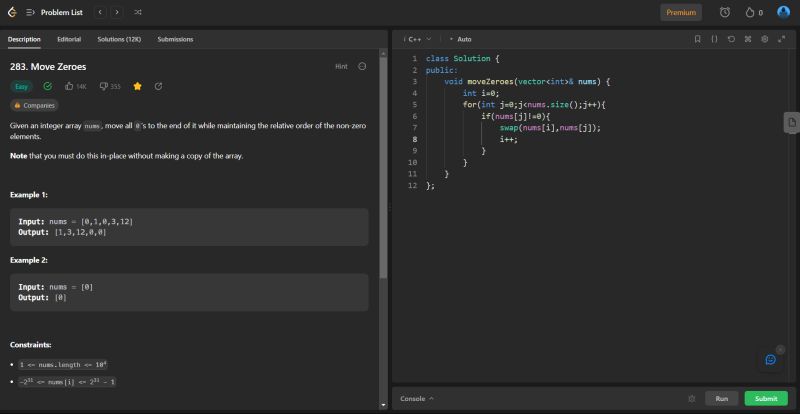
Task: Reset code to default icon
Action: pyautogui.click(x=731, y=39)
